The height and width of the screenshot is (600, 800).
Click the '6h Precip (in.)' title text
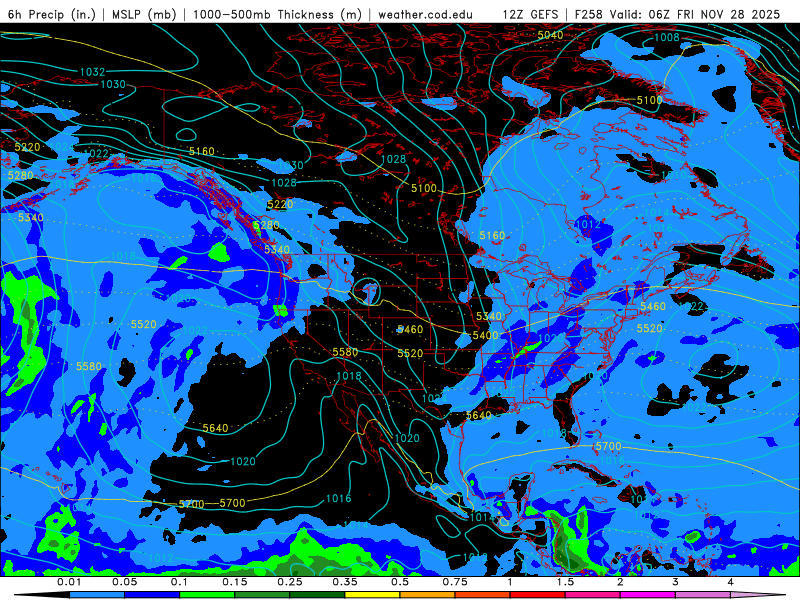click(x=52, y=14)
